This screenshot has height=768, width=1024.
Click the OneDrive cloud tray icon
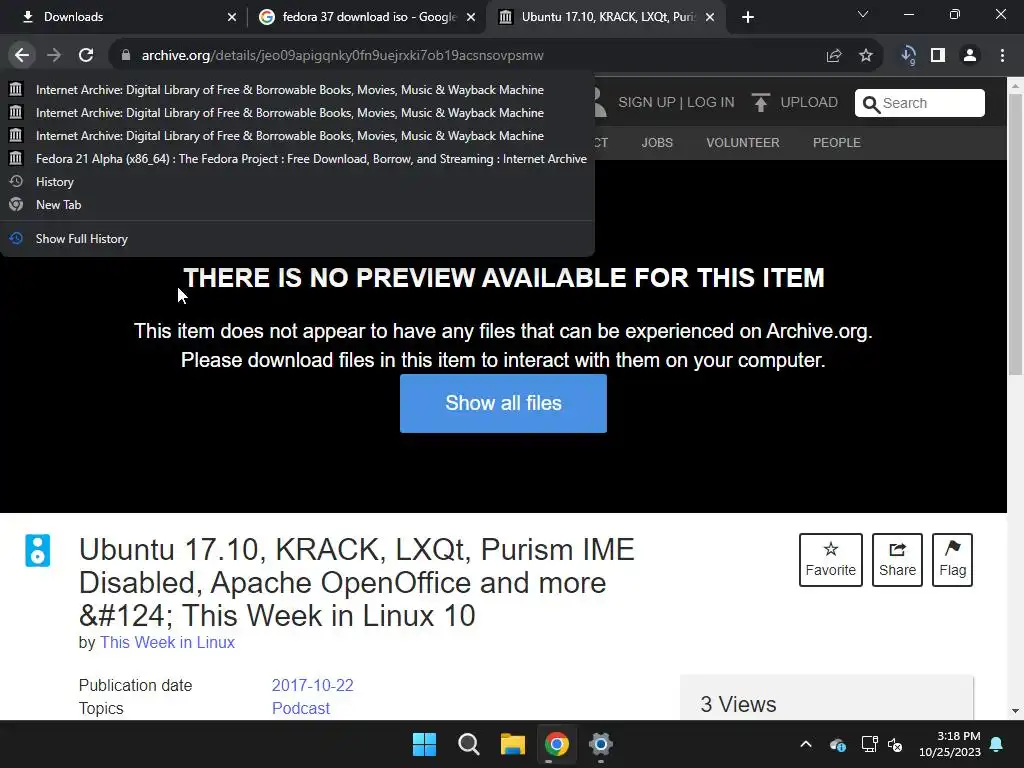coord(838,744)
